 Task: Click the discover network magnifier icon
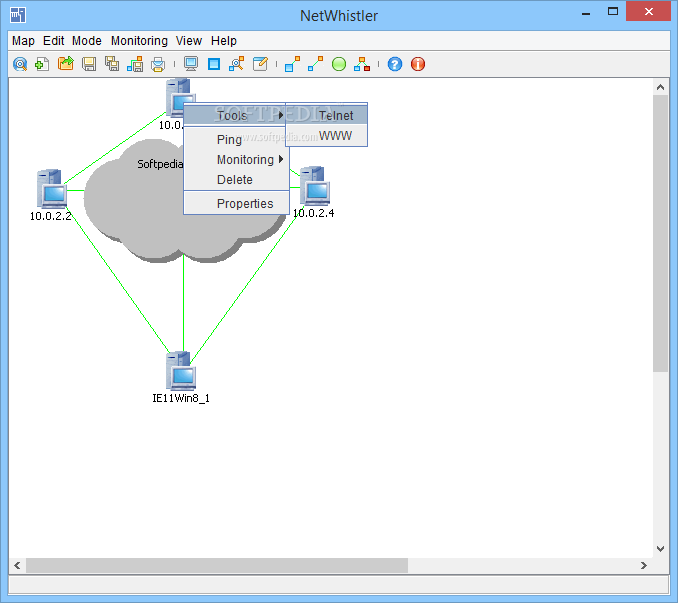point(20,64)
